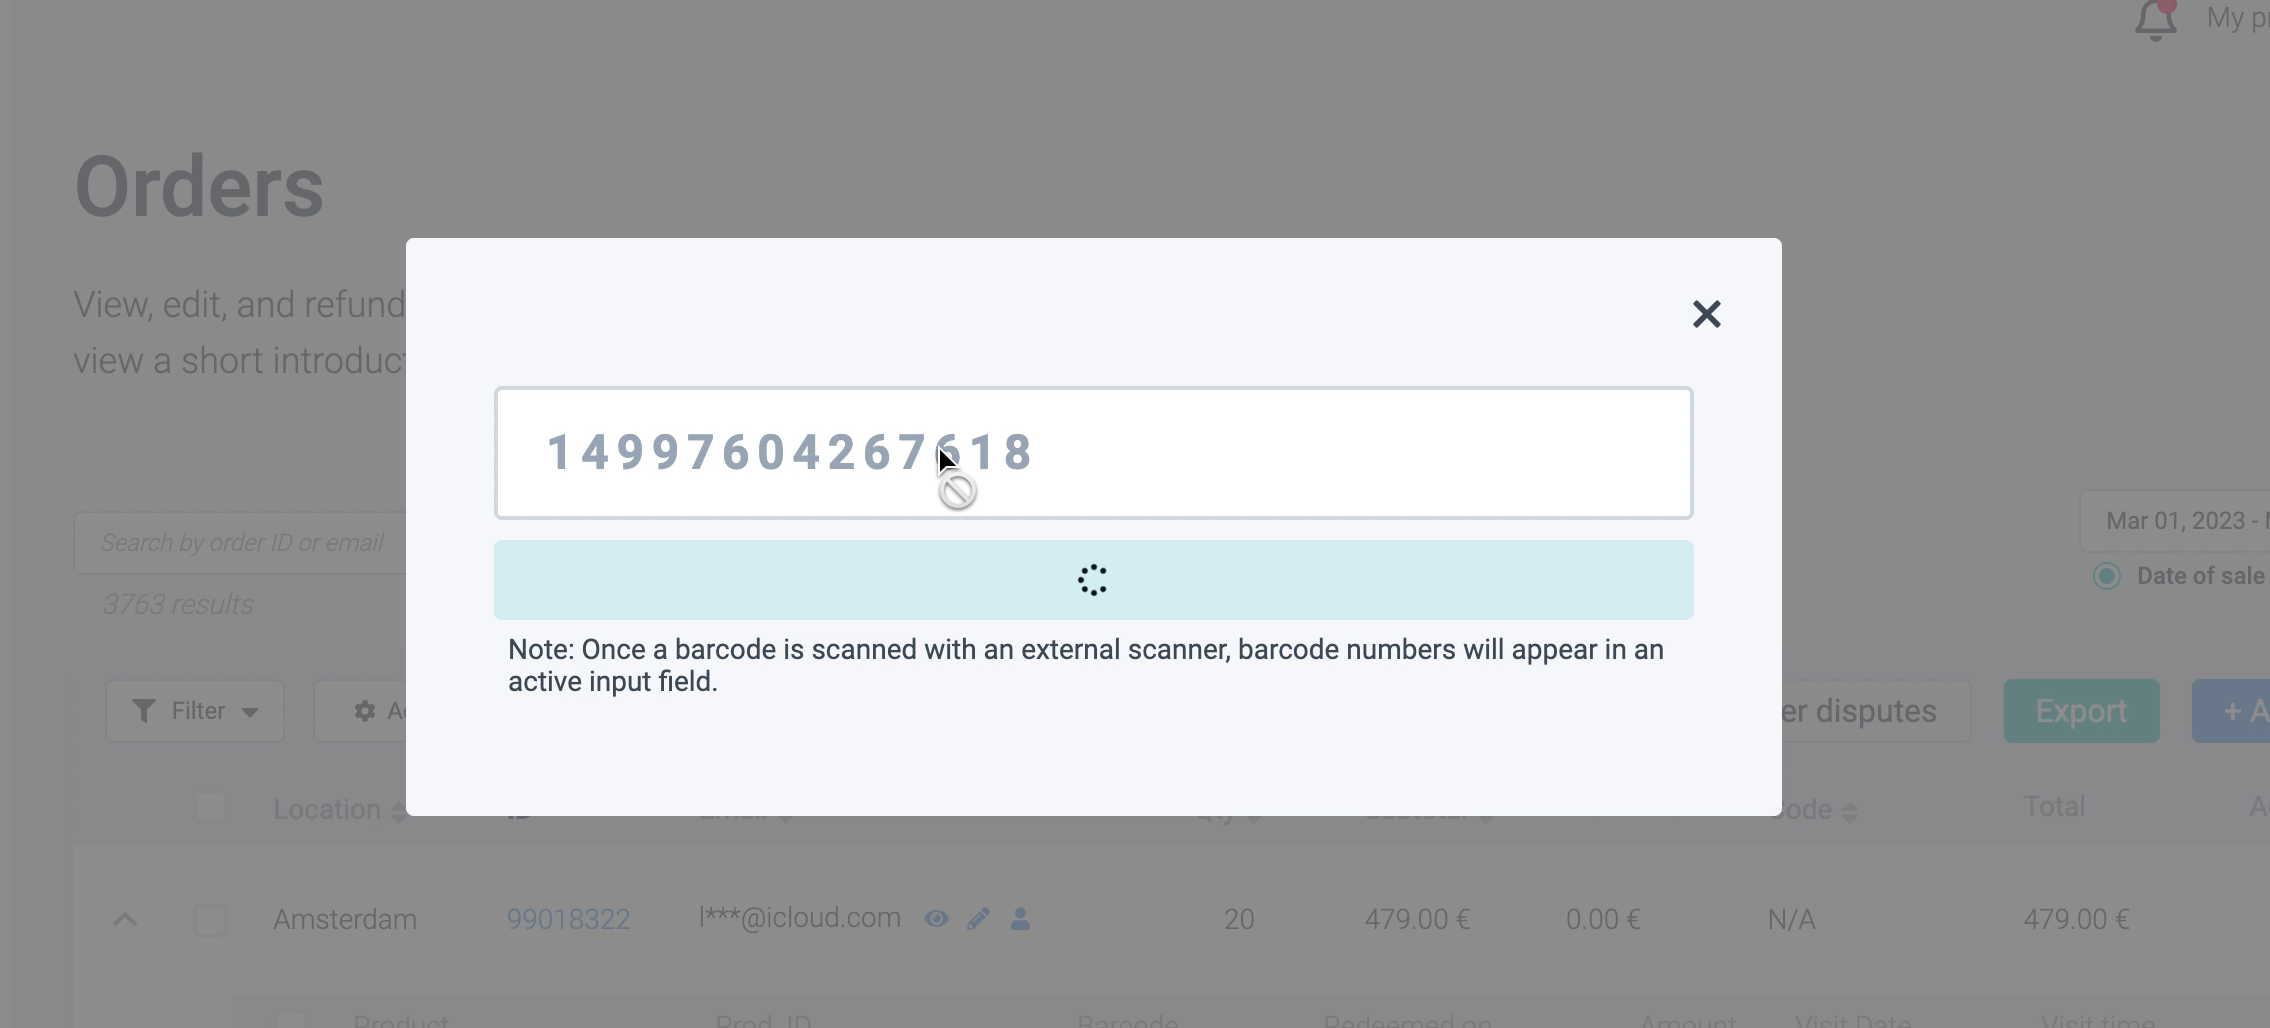2270x1028 pixels.
Task: Open order ID 99018322
Action: (568, 919)
